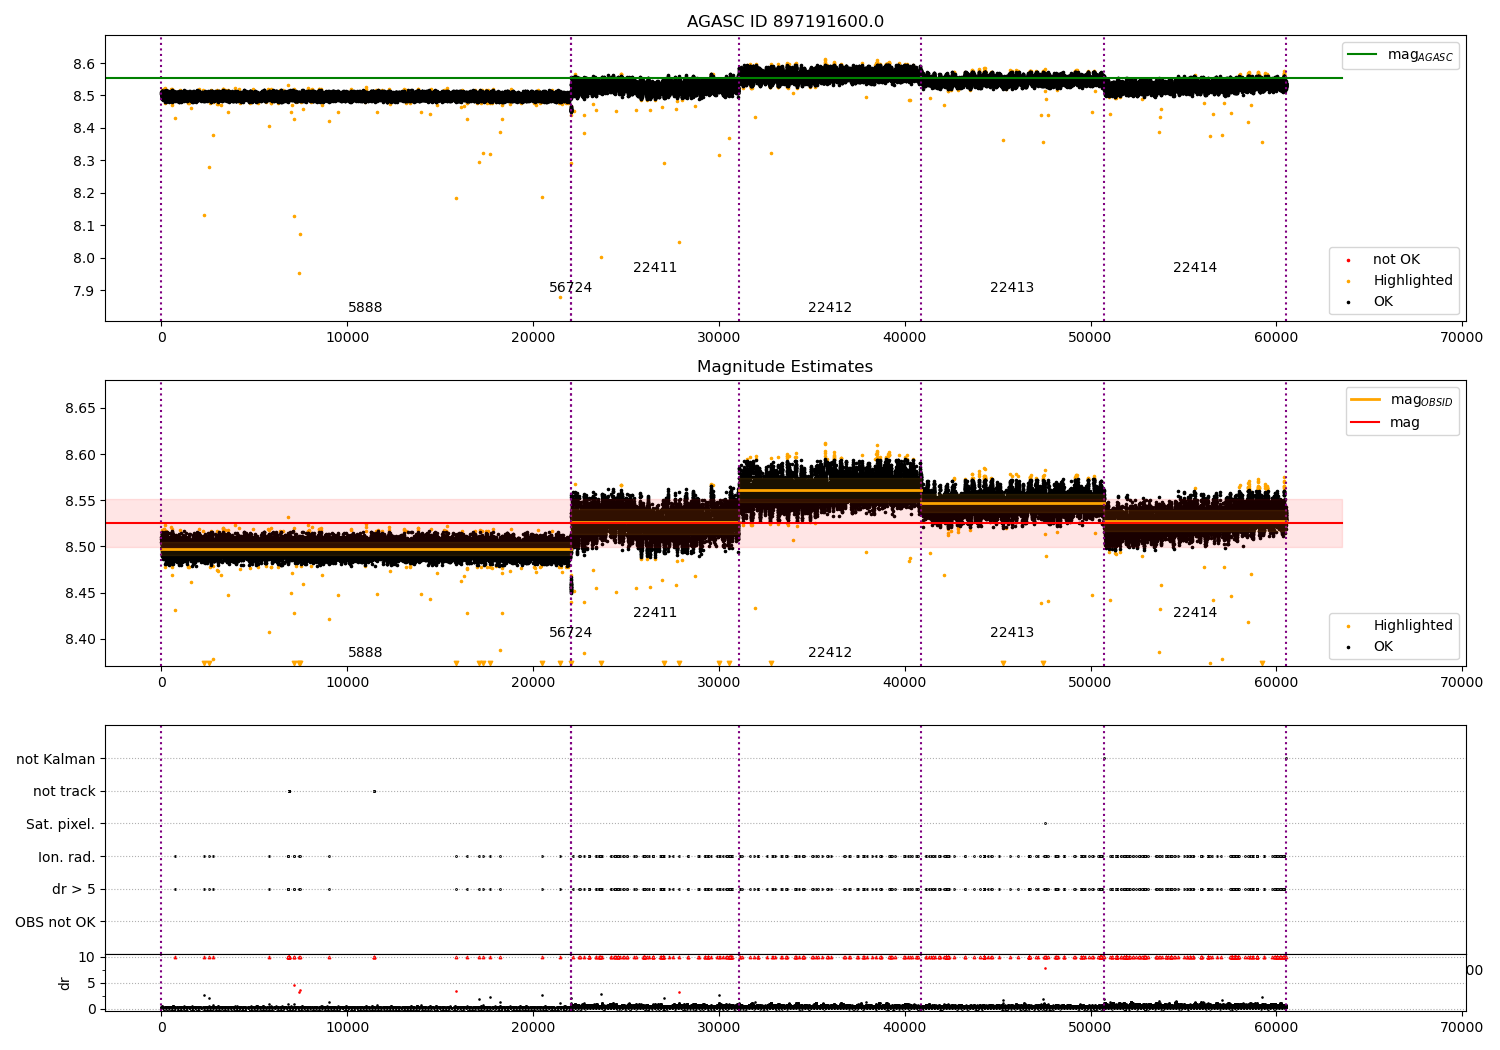Click the "Magnitude Estimates" plot title

(x=785, y=367)
